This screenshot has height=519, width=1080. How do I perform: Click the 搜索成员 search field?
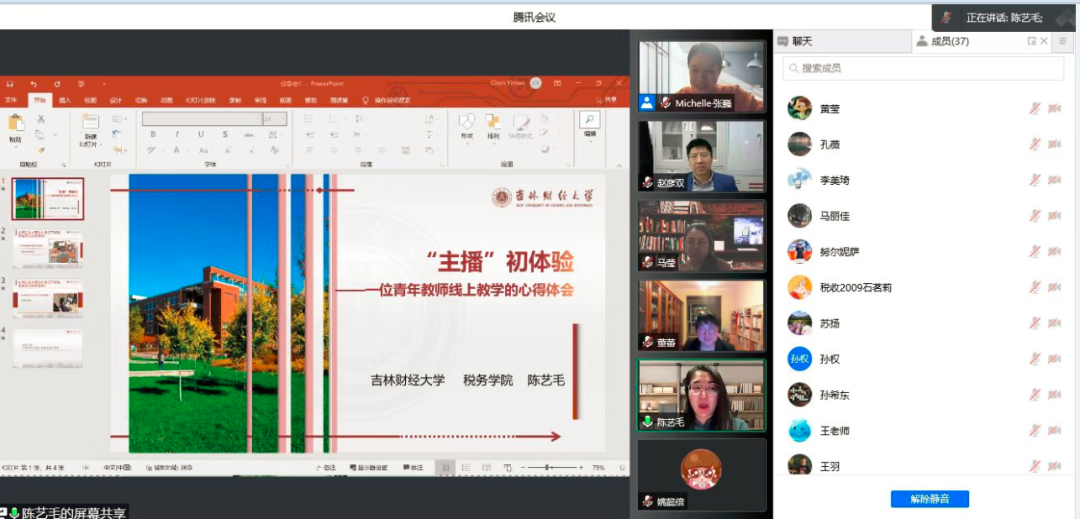coord(925,68)
